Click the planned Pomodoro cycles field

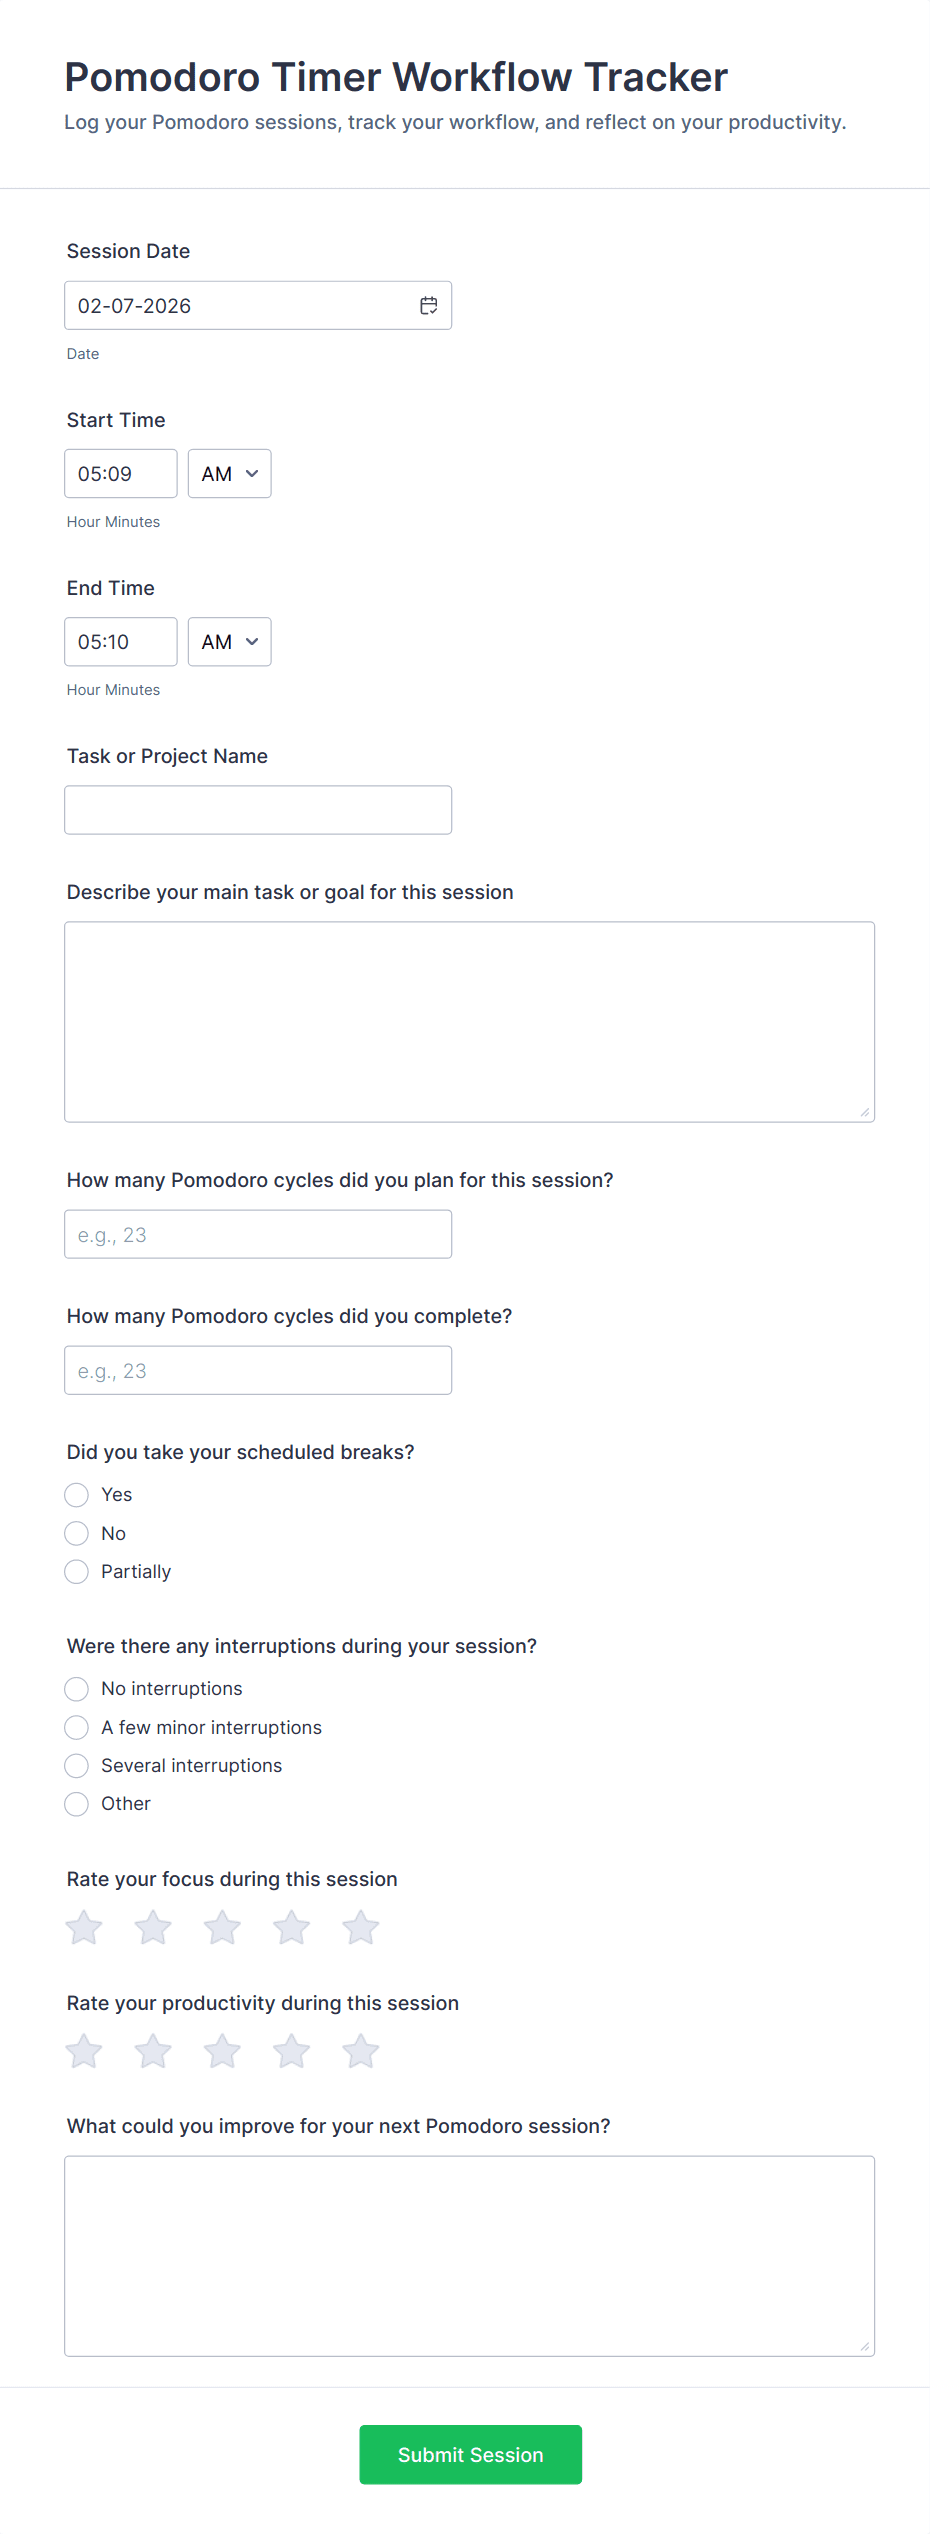258,1235
